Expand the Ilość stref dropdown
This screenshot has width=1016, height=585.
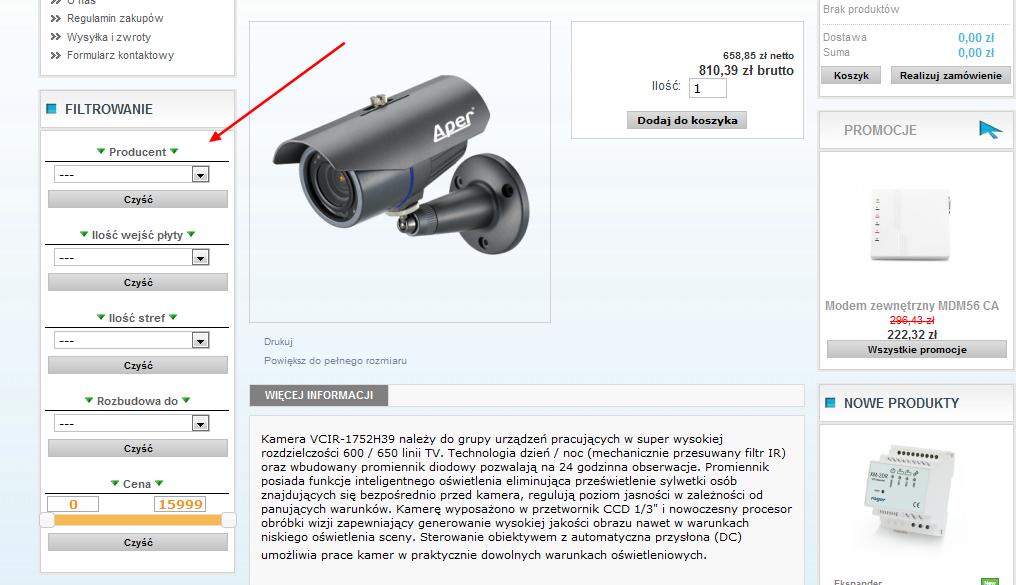point(132,340)
